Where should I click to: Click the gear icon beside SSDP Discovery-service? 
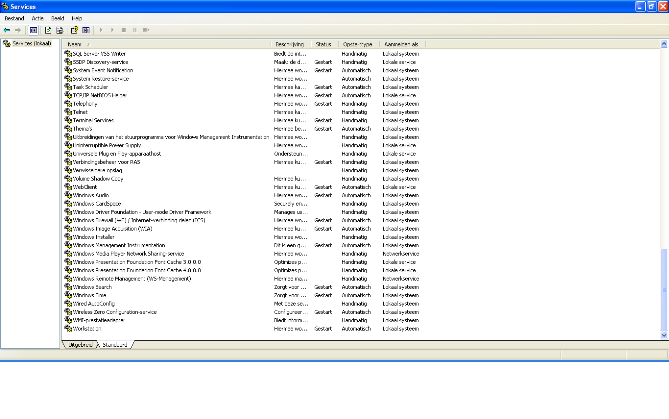coord(68,62)
